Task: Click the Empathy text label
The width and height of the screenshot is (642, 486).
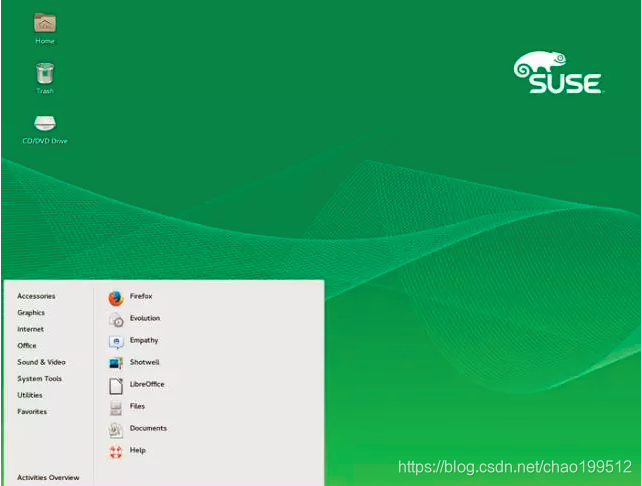Action: click(144, 340)
